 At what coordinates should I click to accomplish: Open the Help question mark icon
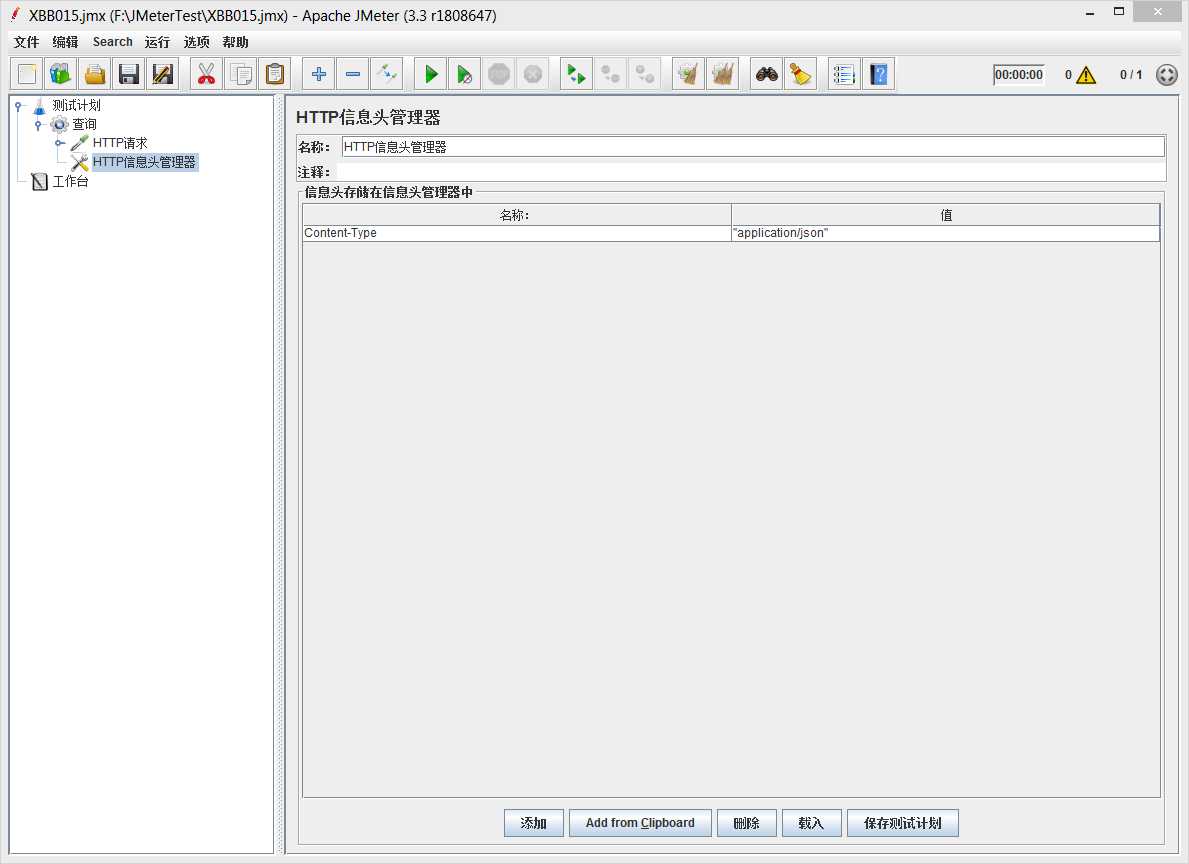point(878,74)
